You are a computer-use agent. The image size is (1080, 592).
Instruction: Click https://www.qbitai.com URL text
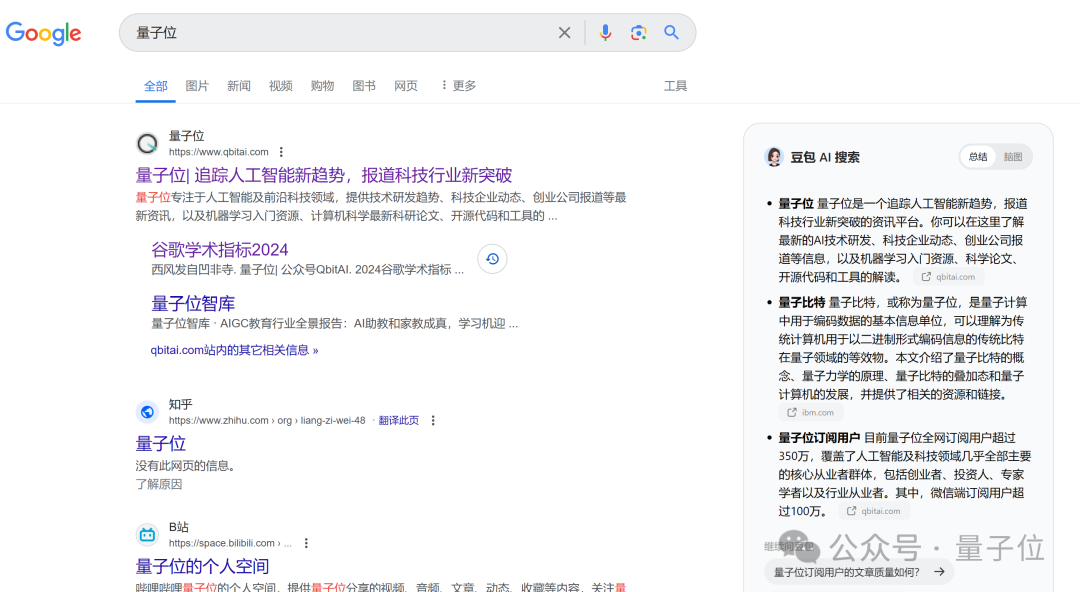[218, 152]
